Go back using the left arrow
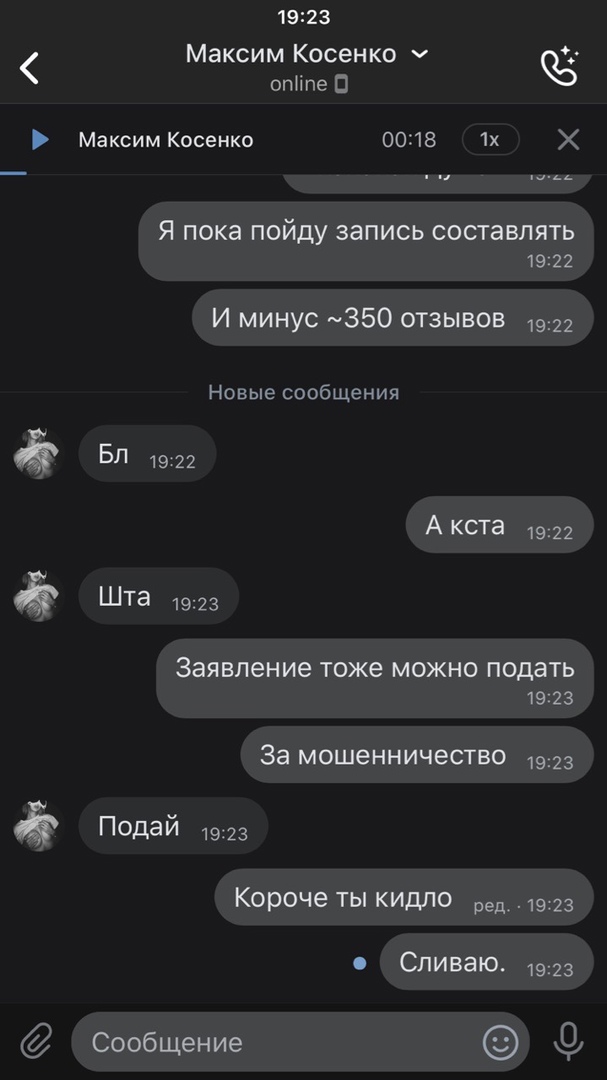 click(x=29, y=68)
